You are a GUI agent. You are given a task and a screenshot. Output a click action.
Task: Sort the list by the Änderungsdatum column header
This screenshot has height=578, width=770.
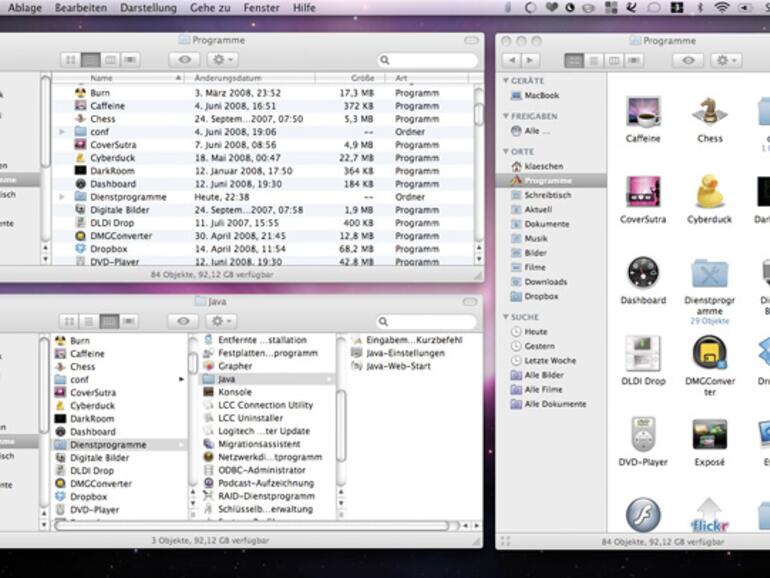[228, 78]
